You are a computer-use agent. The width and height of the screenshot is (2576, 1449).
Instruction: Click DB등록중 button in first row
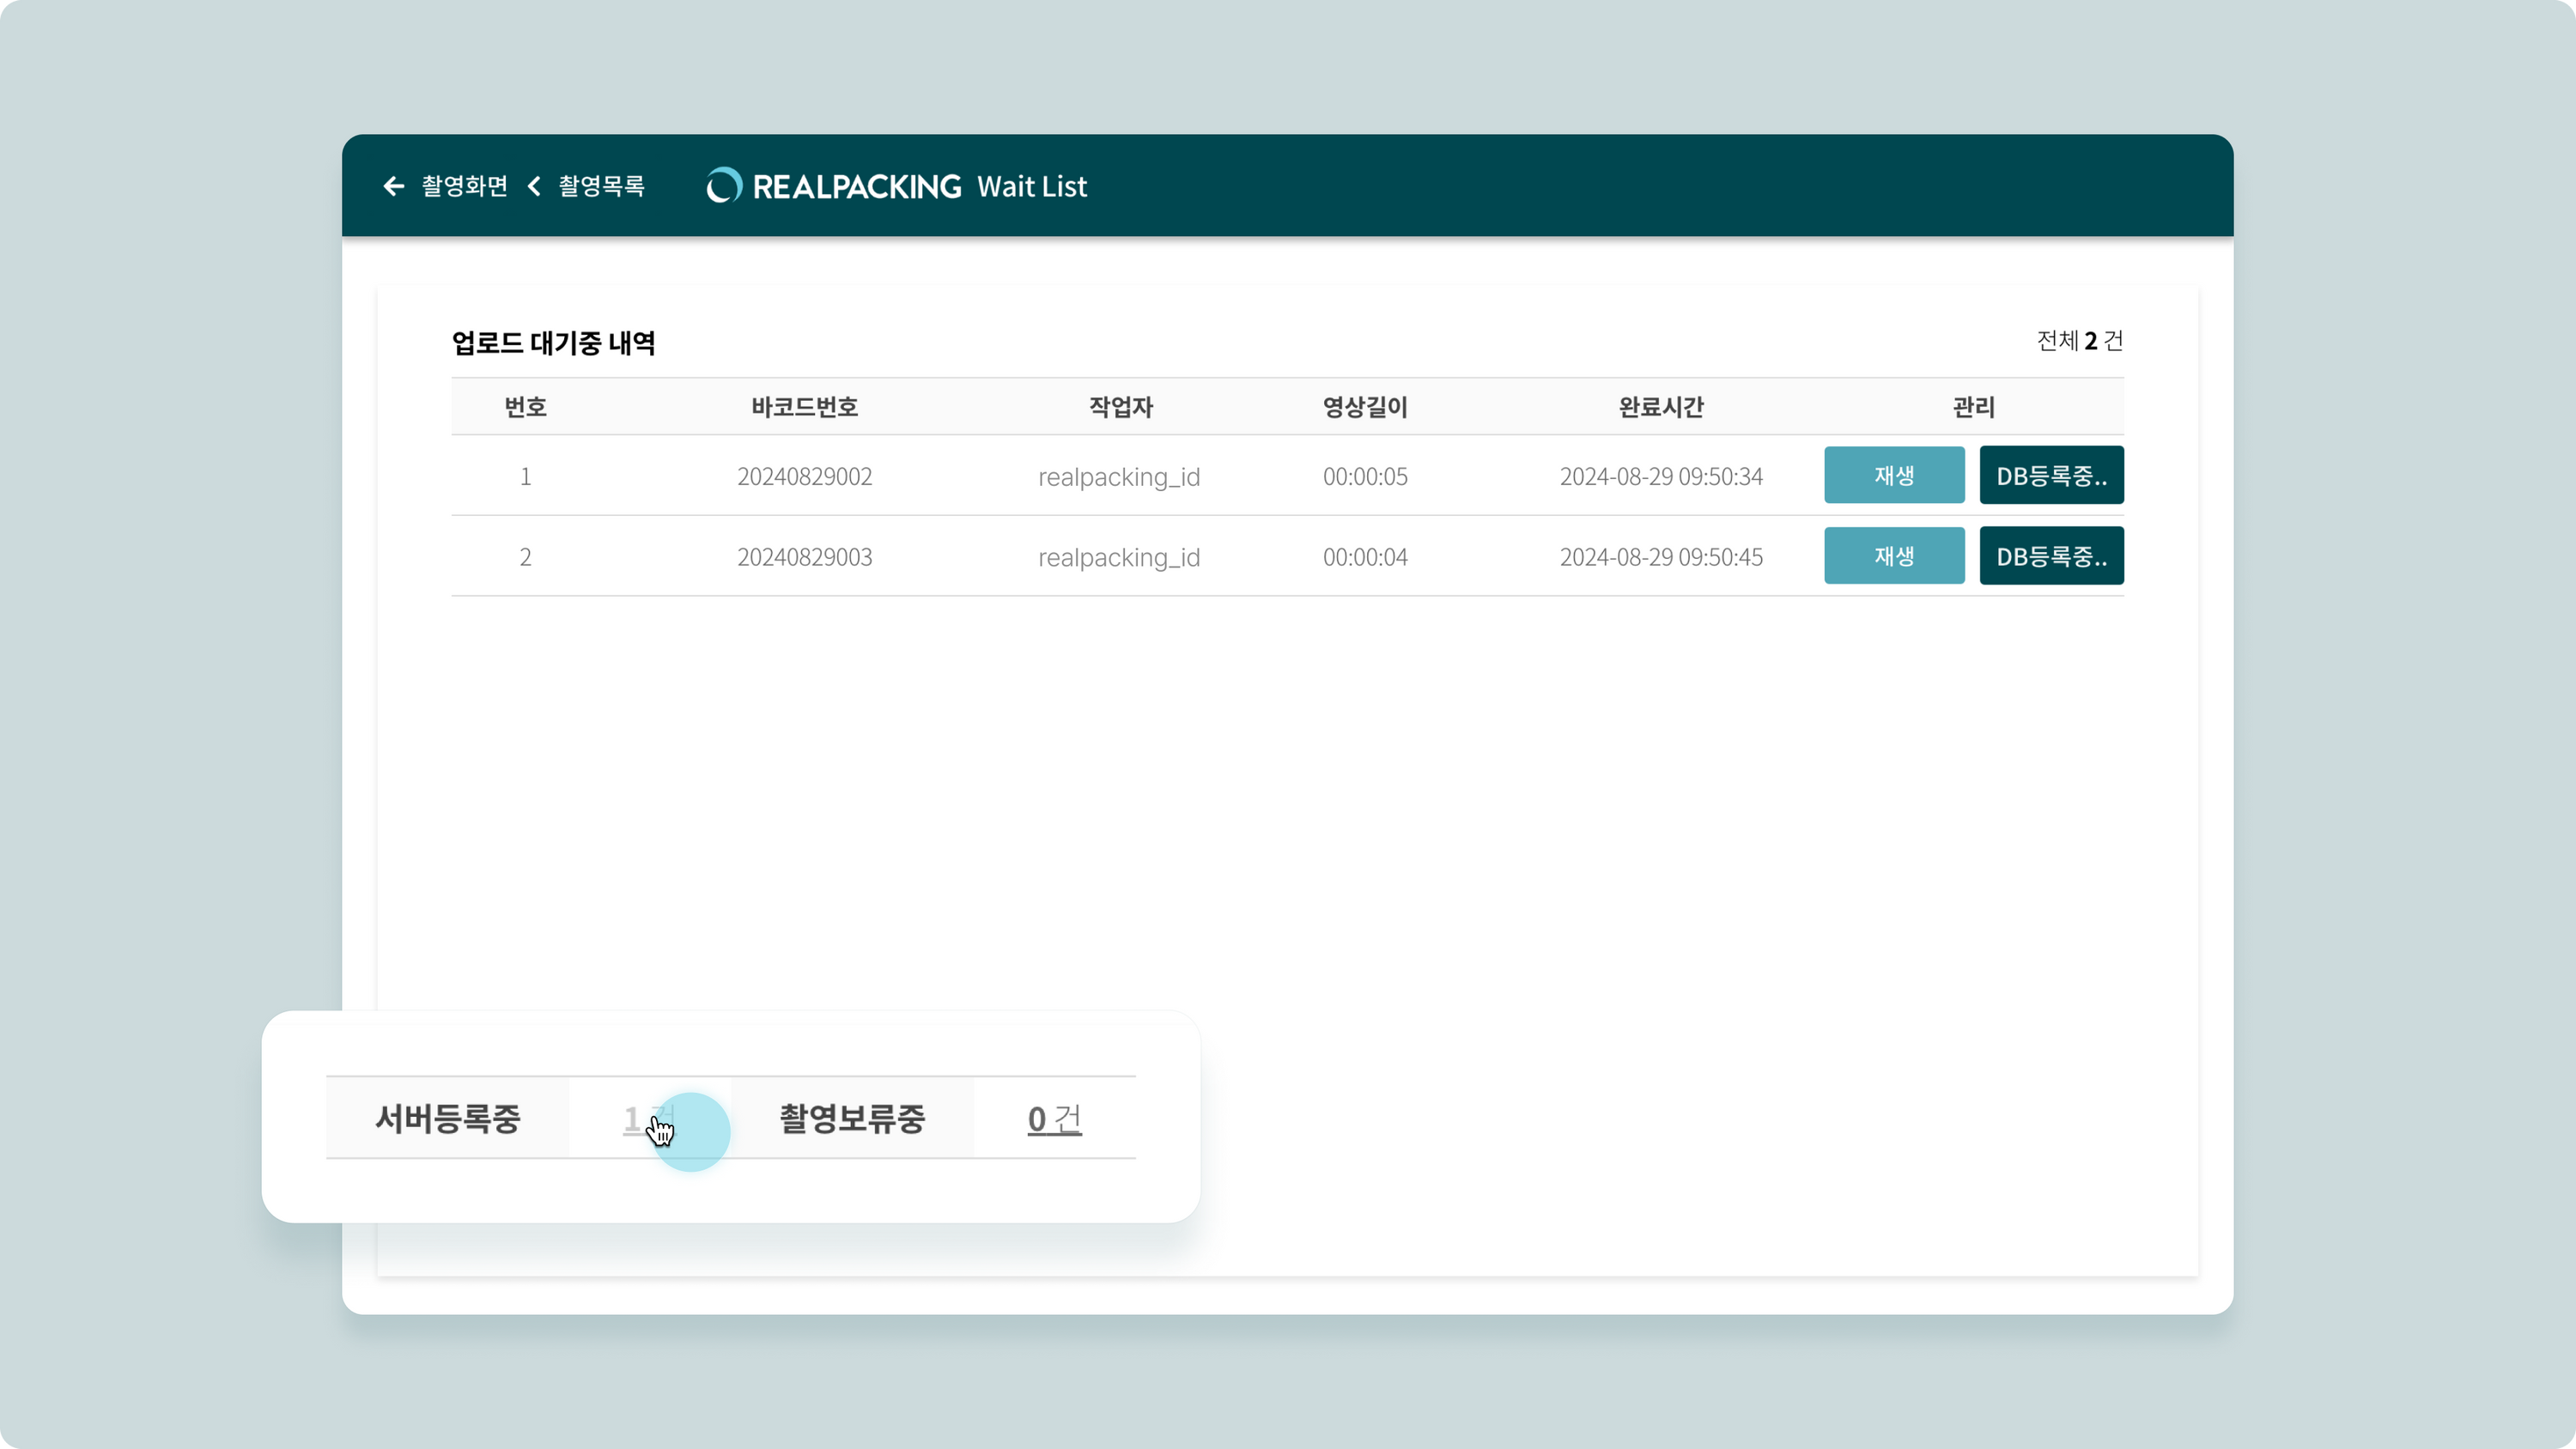[2050, 475]
